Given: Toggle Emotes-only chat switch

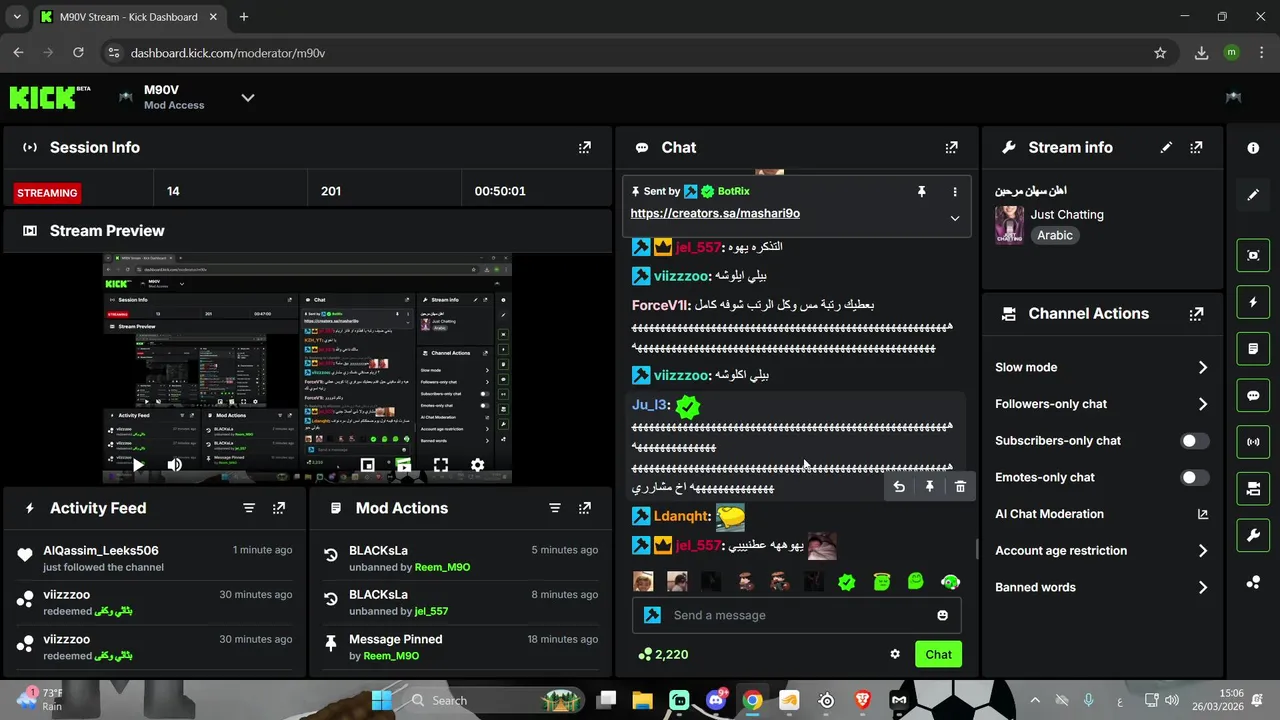Looking at the screenshot, I should [x=1194, y=478].
